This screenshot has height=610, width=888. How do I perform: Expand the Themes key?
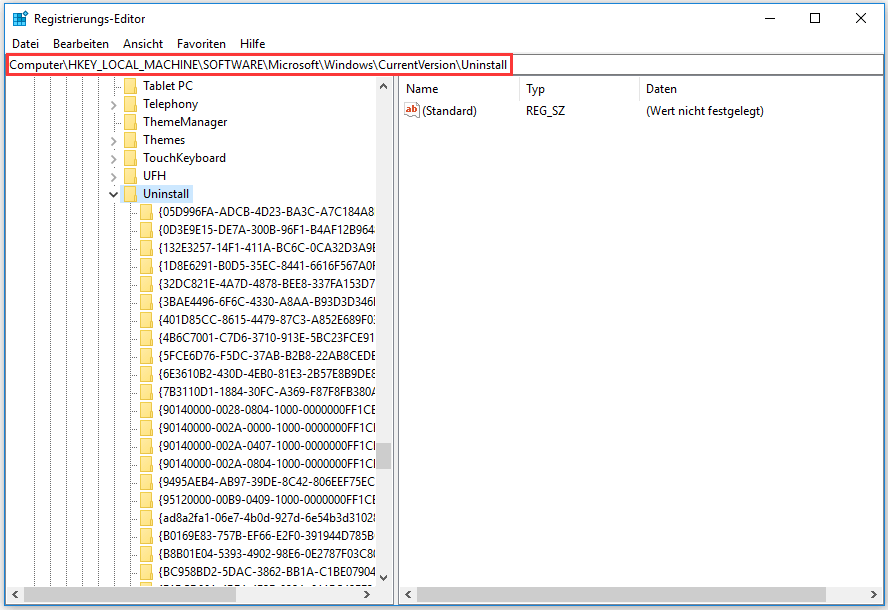tap(113, 141)
